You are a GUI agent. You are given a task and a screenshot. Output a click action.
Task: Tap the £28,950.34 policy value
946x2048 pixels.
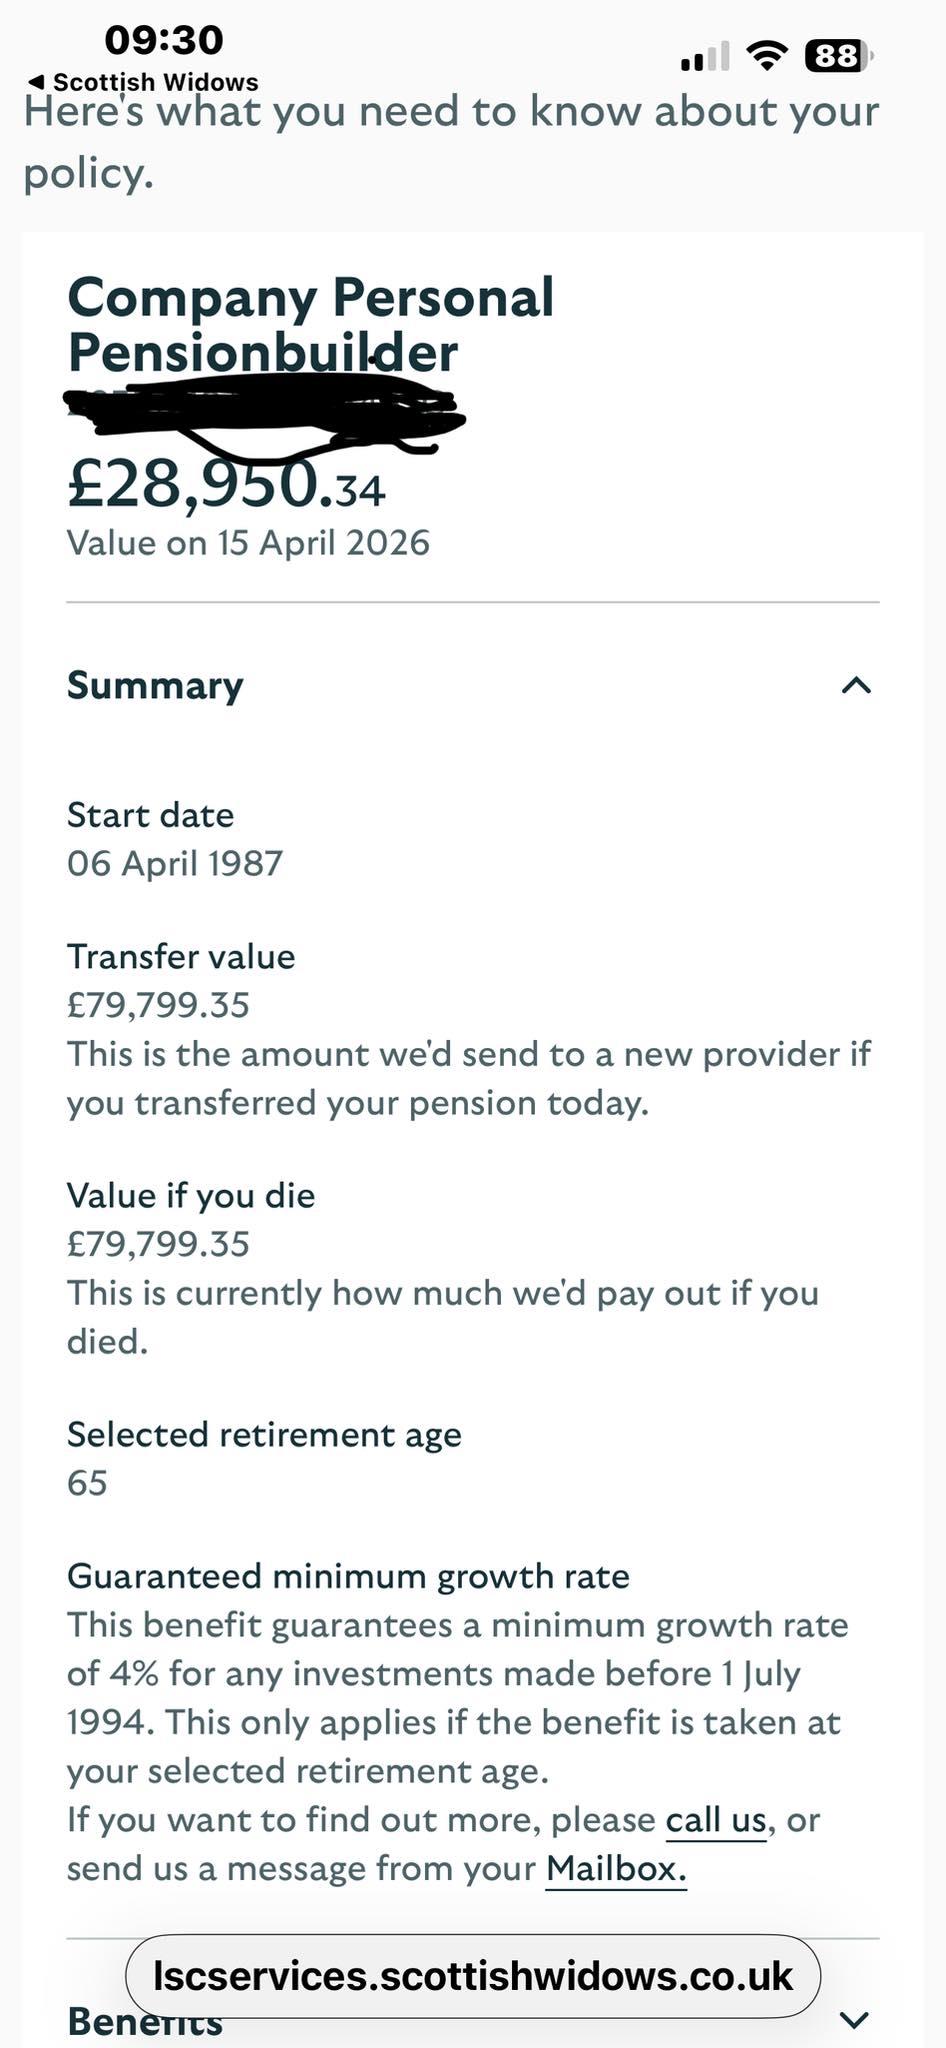[x=226, y=485]
